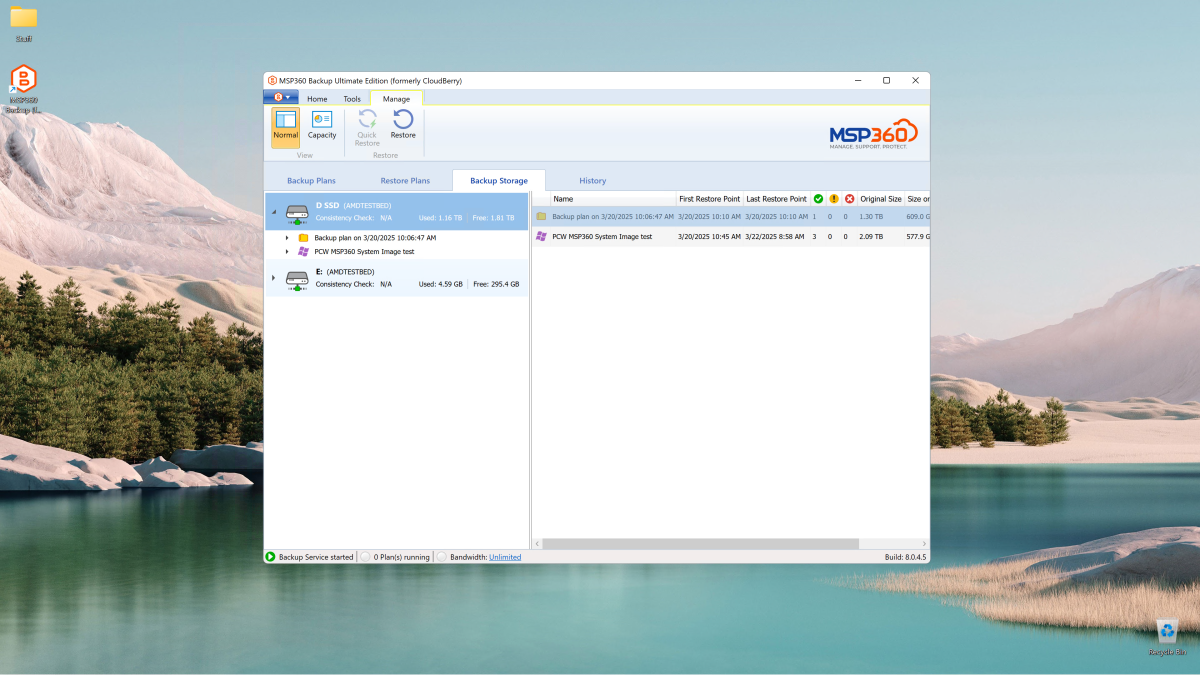Select the Manage ribbon tab
This screenshot has height=675, width=1200.
point(396,99)
